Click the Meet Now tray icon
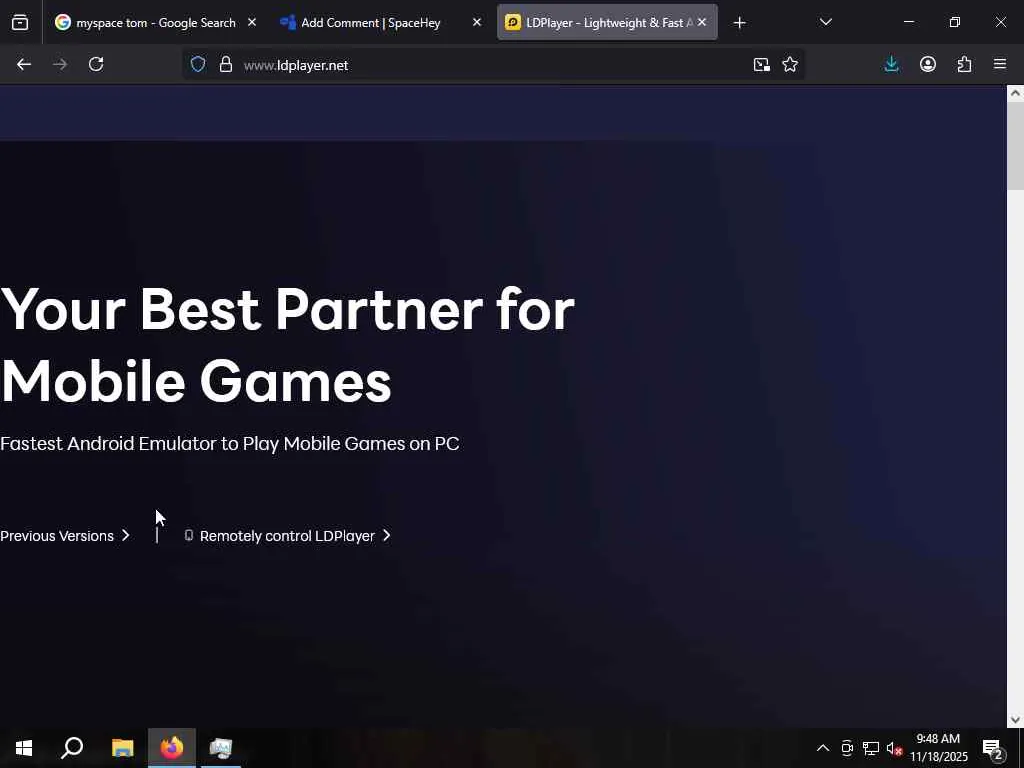This screenshot has height=768, width=1024. (x=847, y=748)
